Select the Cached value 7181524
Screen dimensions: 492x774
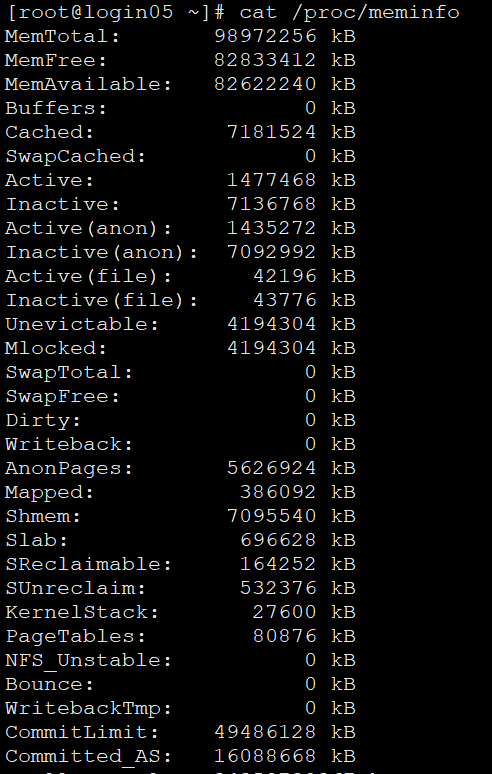[271, 132]
